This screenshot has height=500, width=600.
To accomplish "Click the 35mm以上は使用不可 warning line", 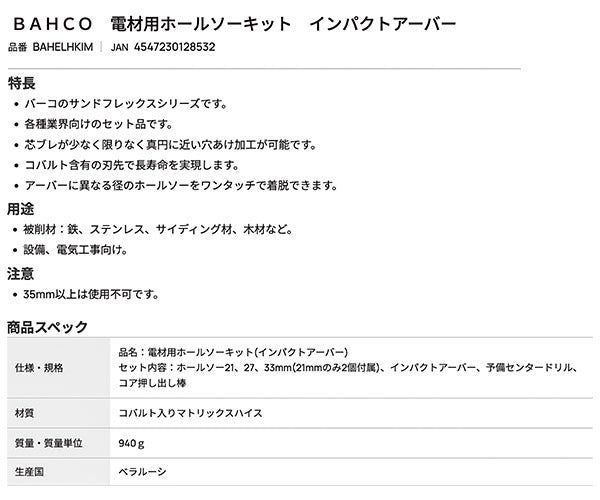I will click(x=90, y=295).
